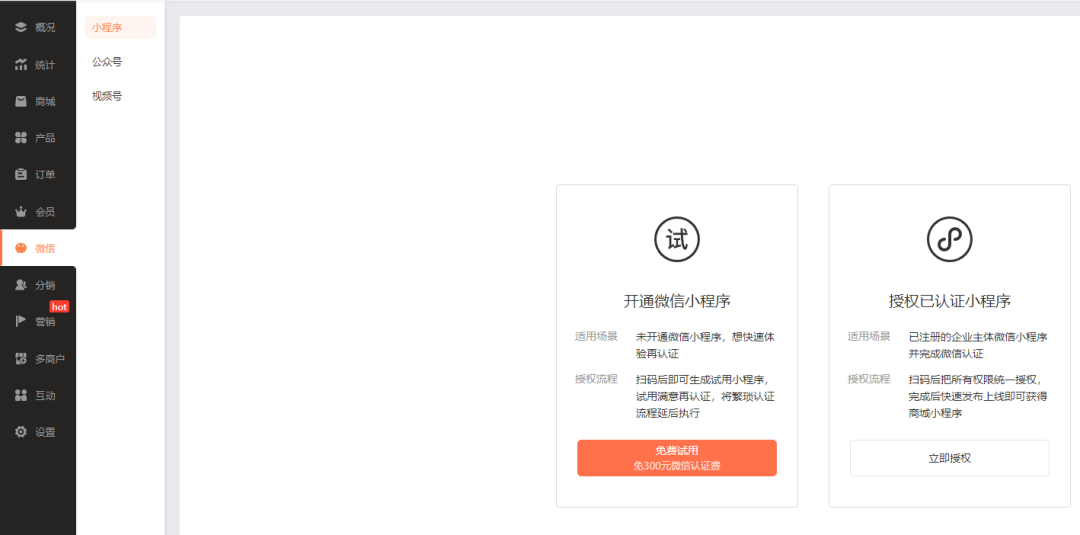Click the 微信 WeChat chat icon
The width and height of the screenshot is (1080, 535).
tap(21, 248)
